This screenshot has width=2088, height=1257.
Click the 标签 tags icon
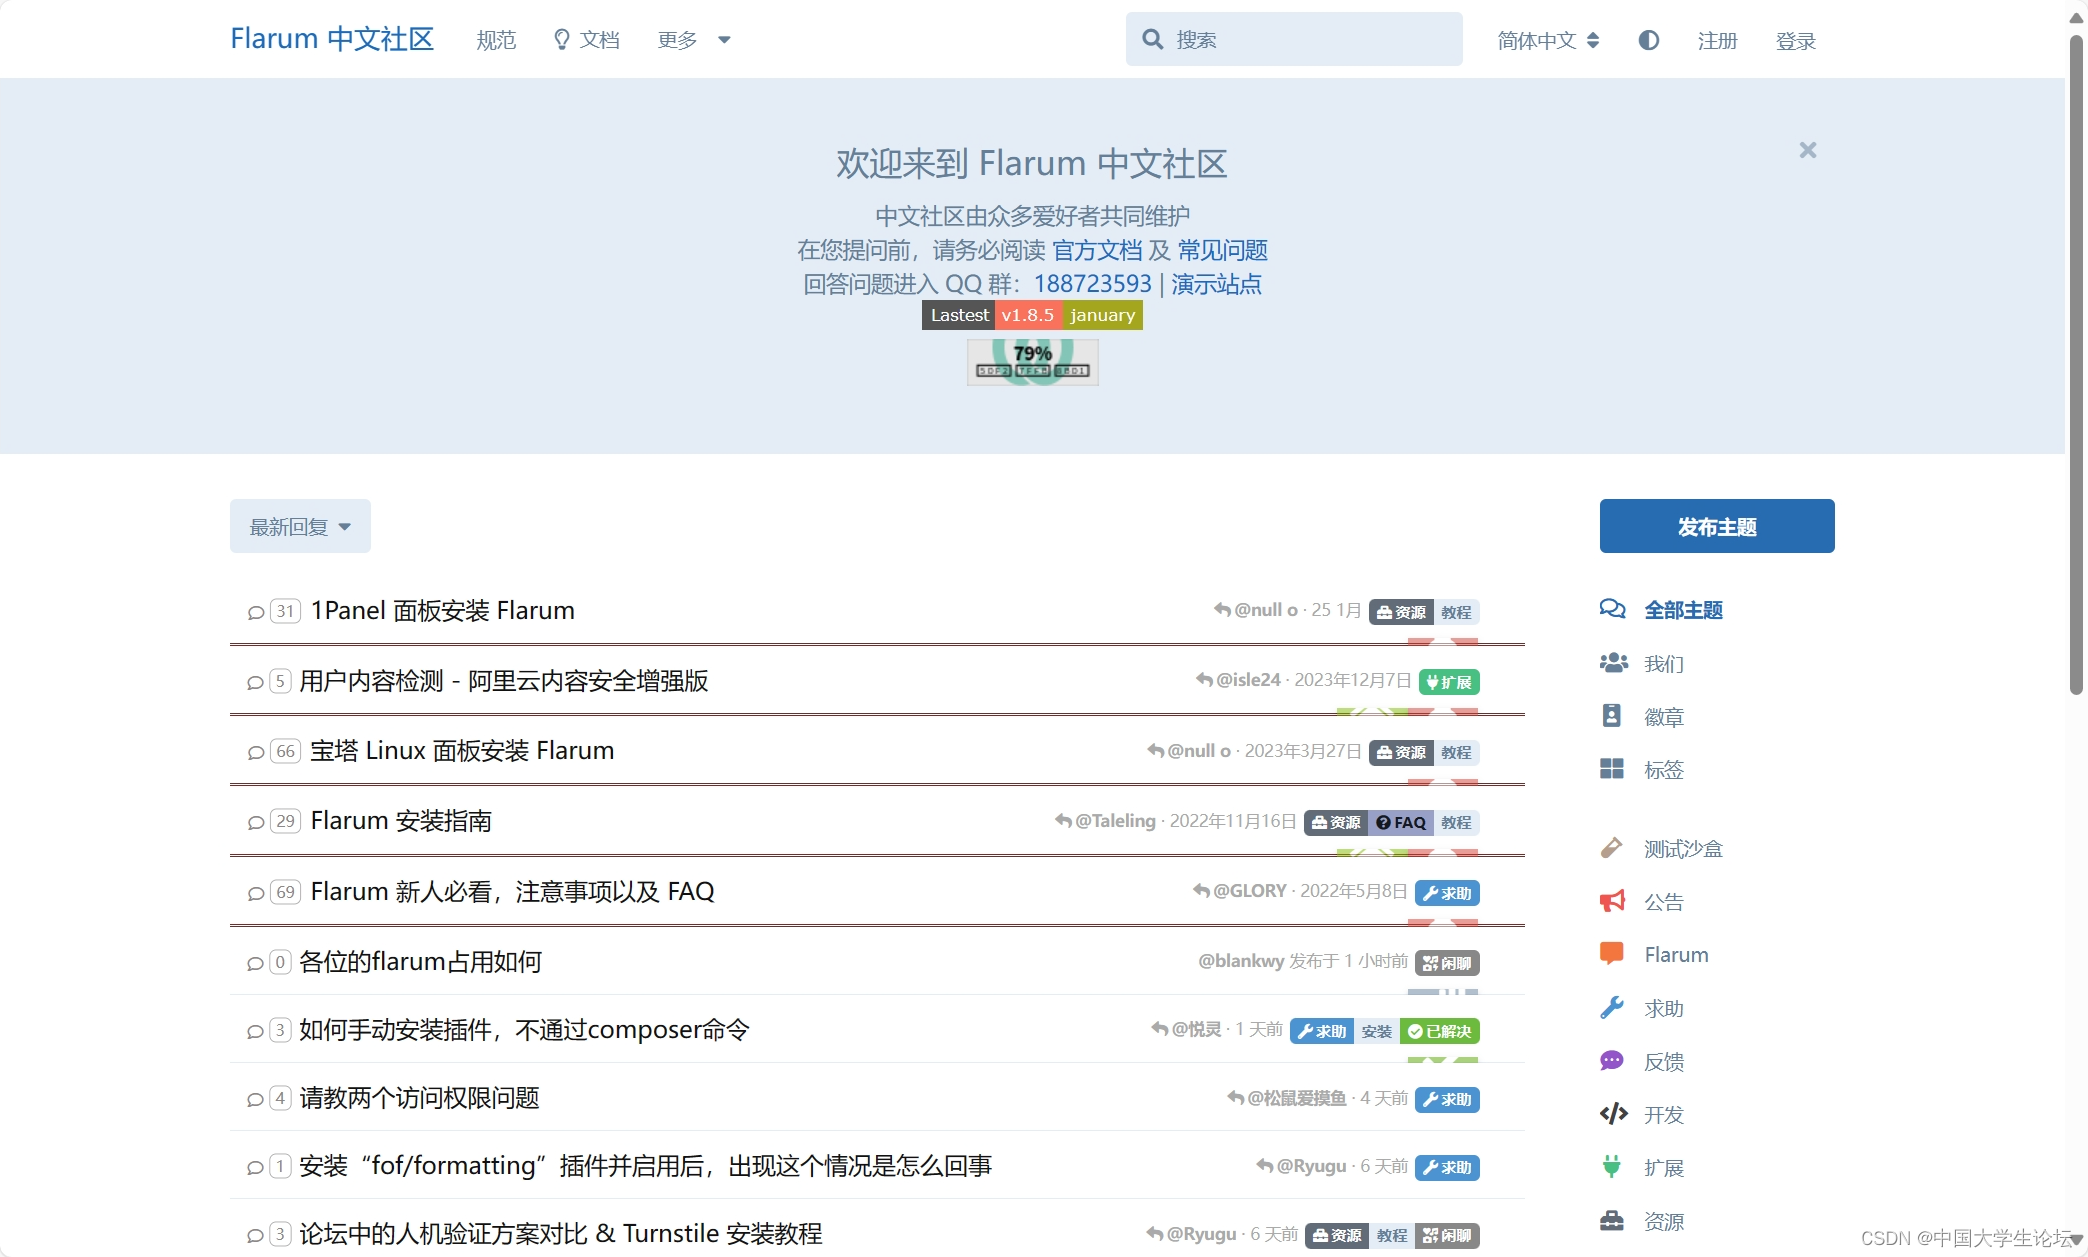[x=1612, y=769]
